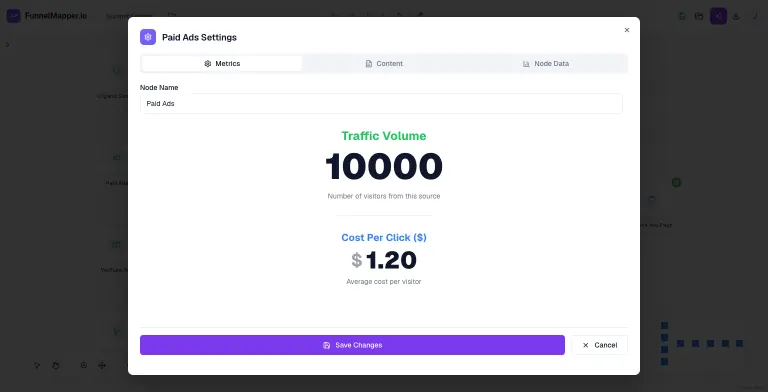Click the purple gear icon beside dialog title
The height and width of the screenshot is (392, 768).
148,37
